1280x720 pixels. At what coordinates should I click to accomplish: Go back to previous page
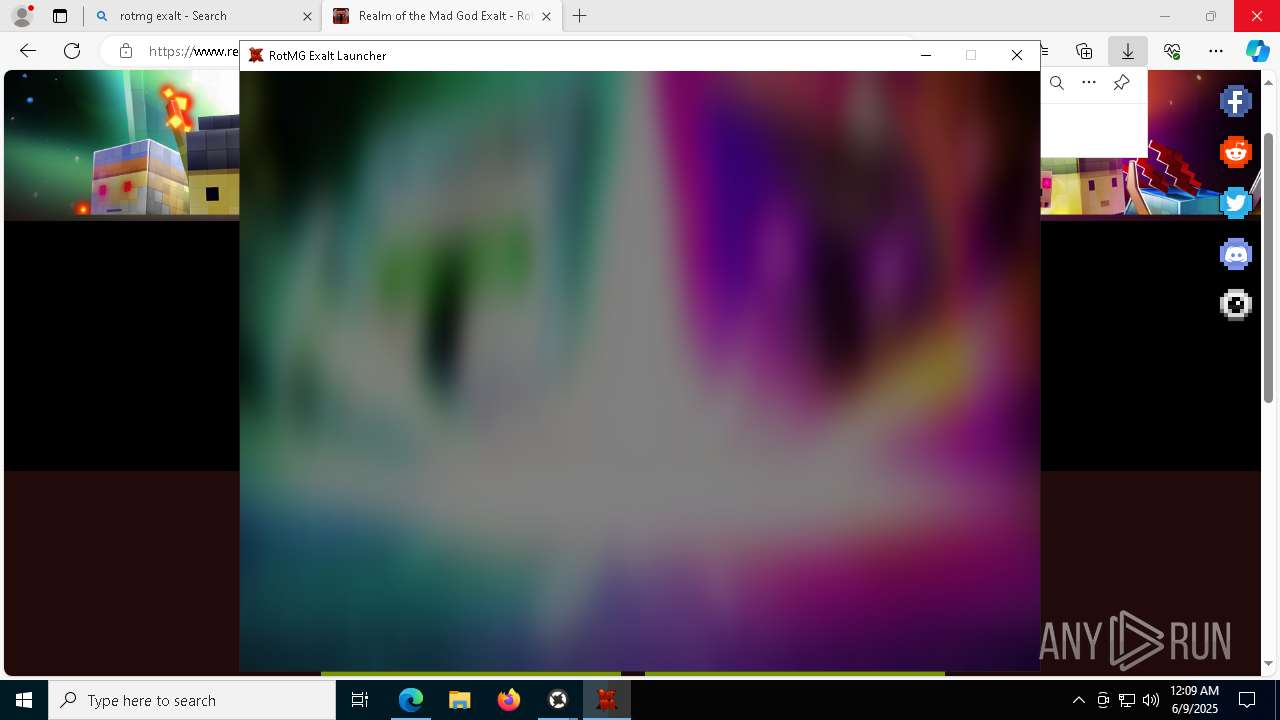click(28, 51)
